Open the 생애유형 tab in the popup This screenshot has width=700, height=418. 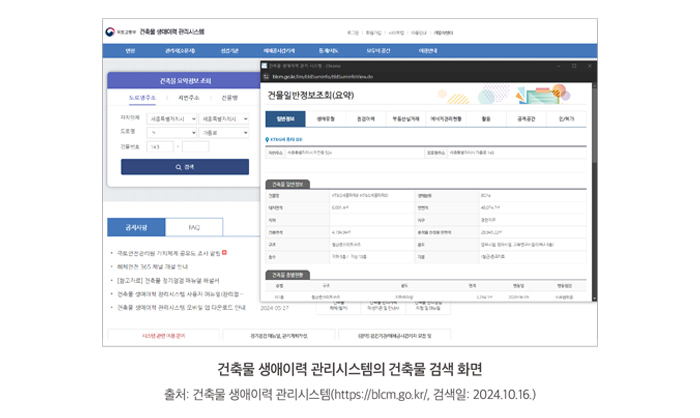[x=325, y=117]
